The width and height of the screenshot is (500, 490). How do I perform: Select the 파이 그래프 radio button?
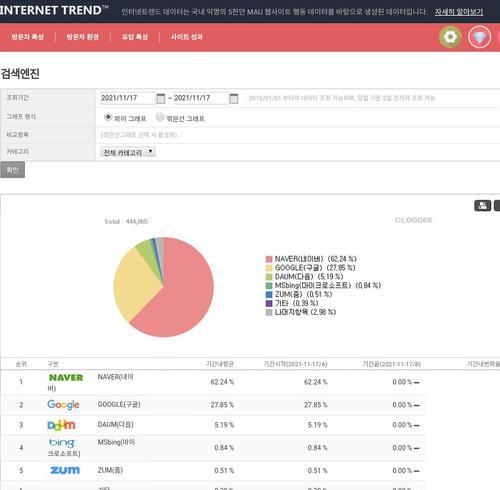tap(108, 117)
